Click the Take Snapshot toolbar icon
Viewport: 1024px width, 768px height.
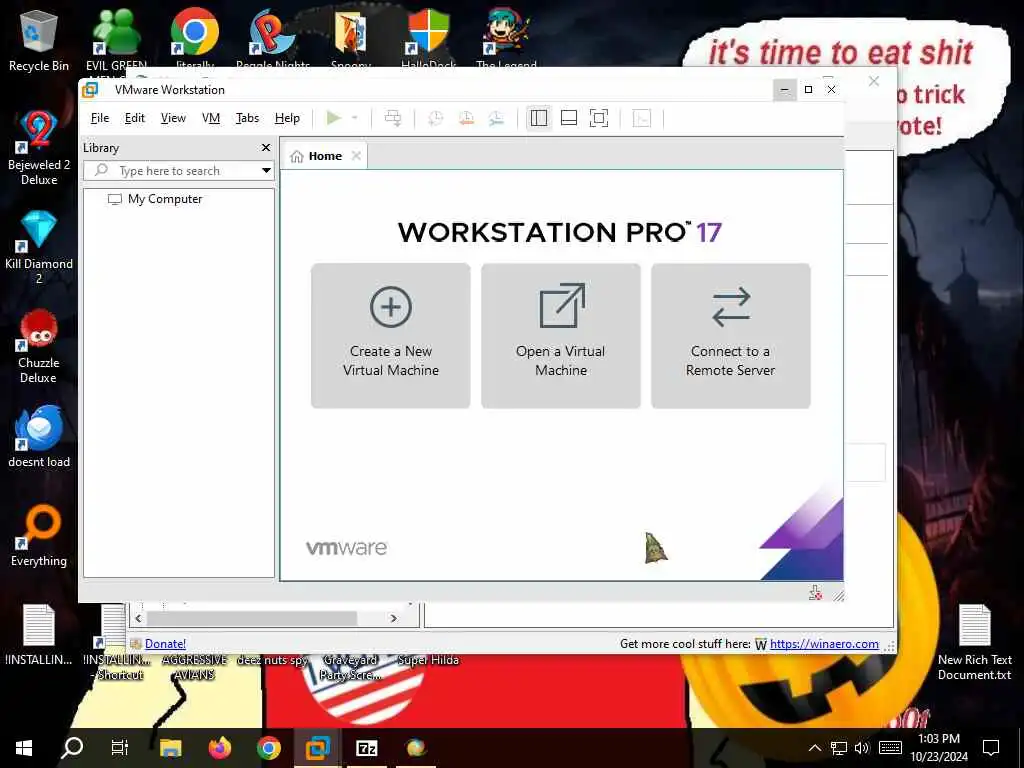[x=435, y=118]
